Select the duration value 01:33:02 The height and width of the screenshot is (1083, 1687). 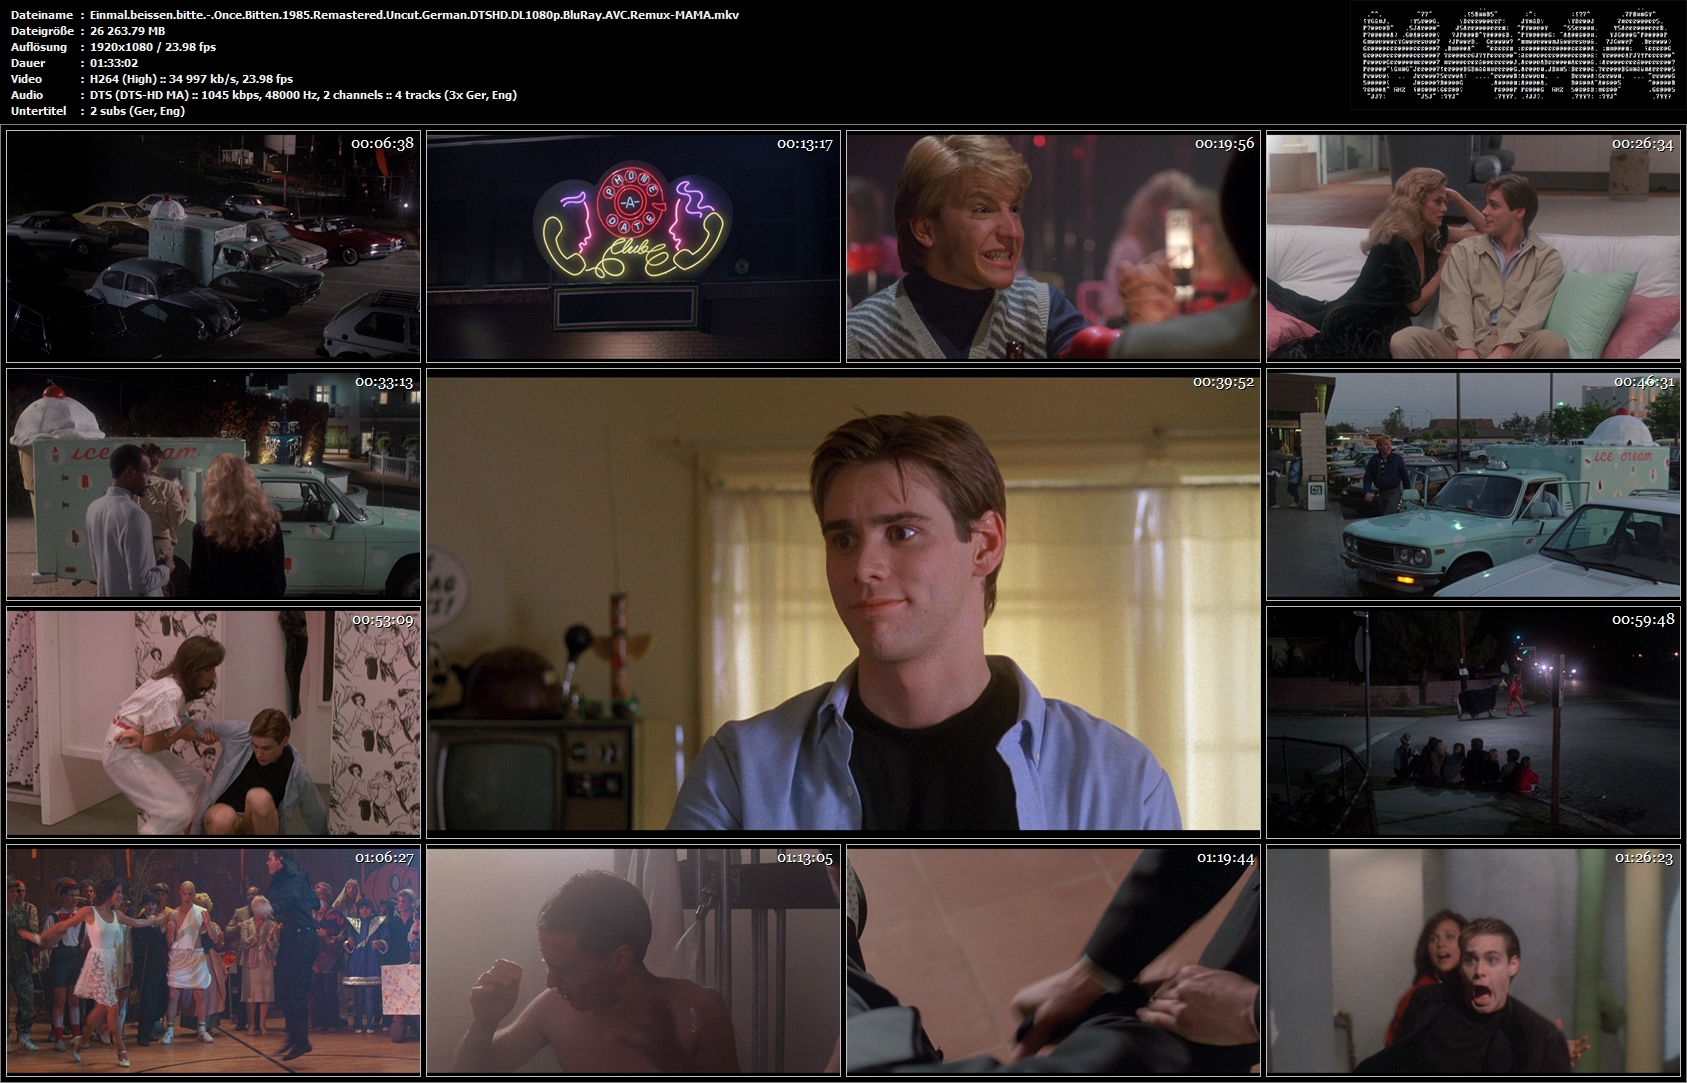tap(113, 63)
